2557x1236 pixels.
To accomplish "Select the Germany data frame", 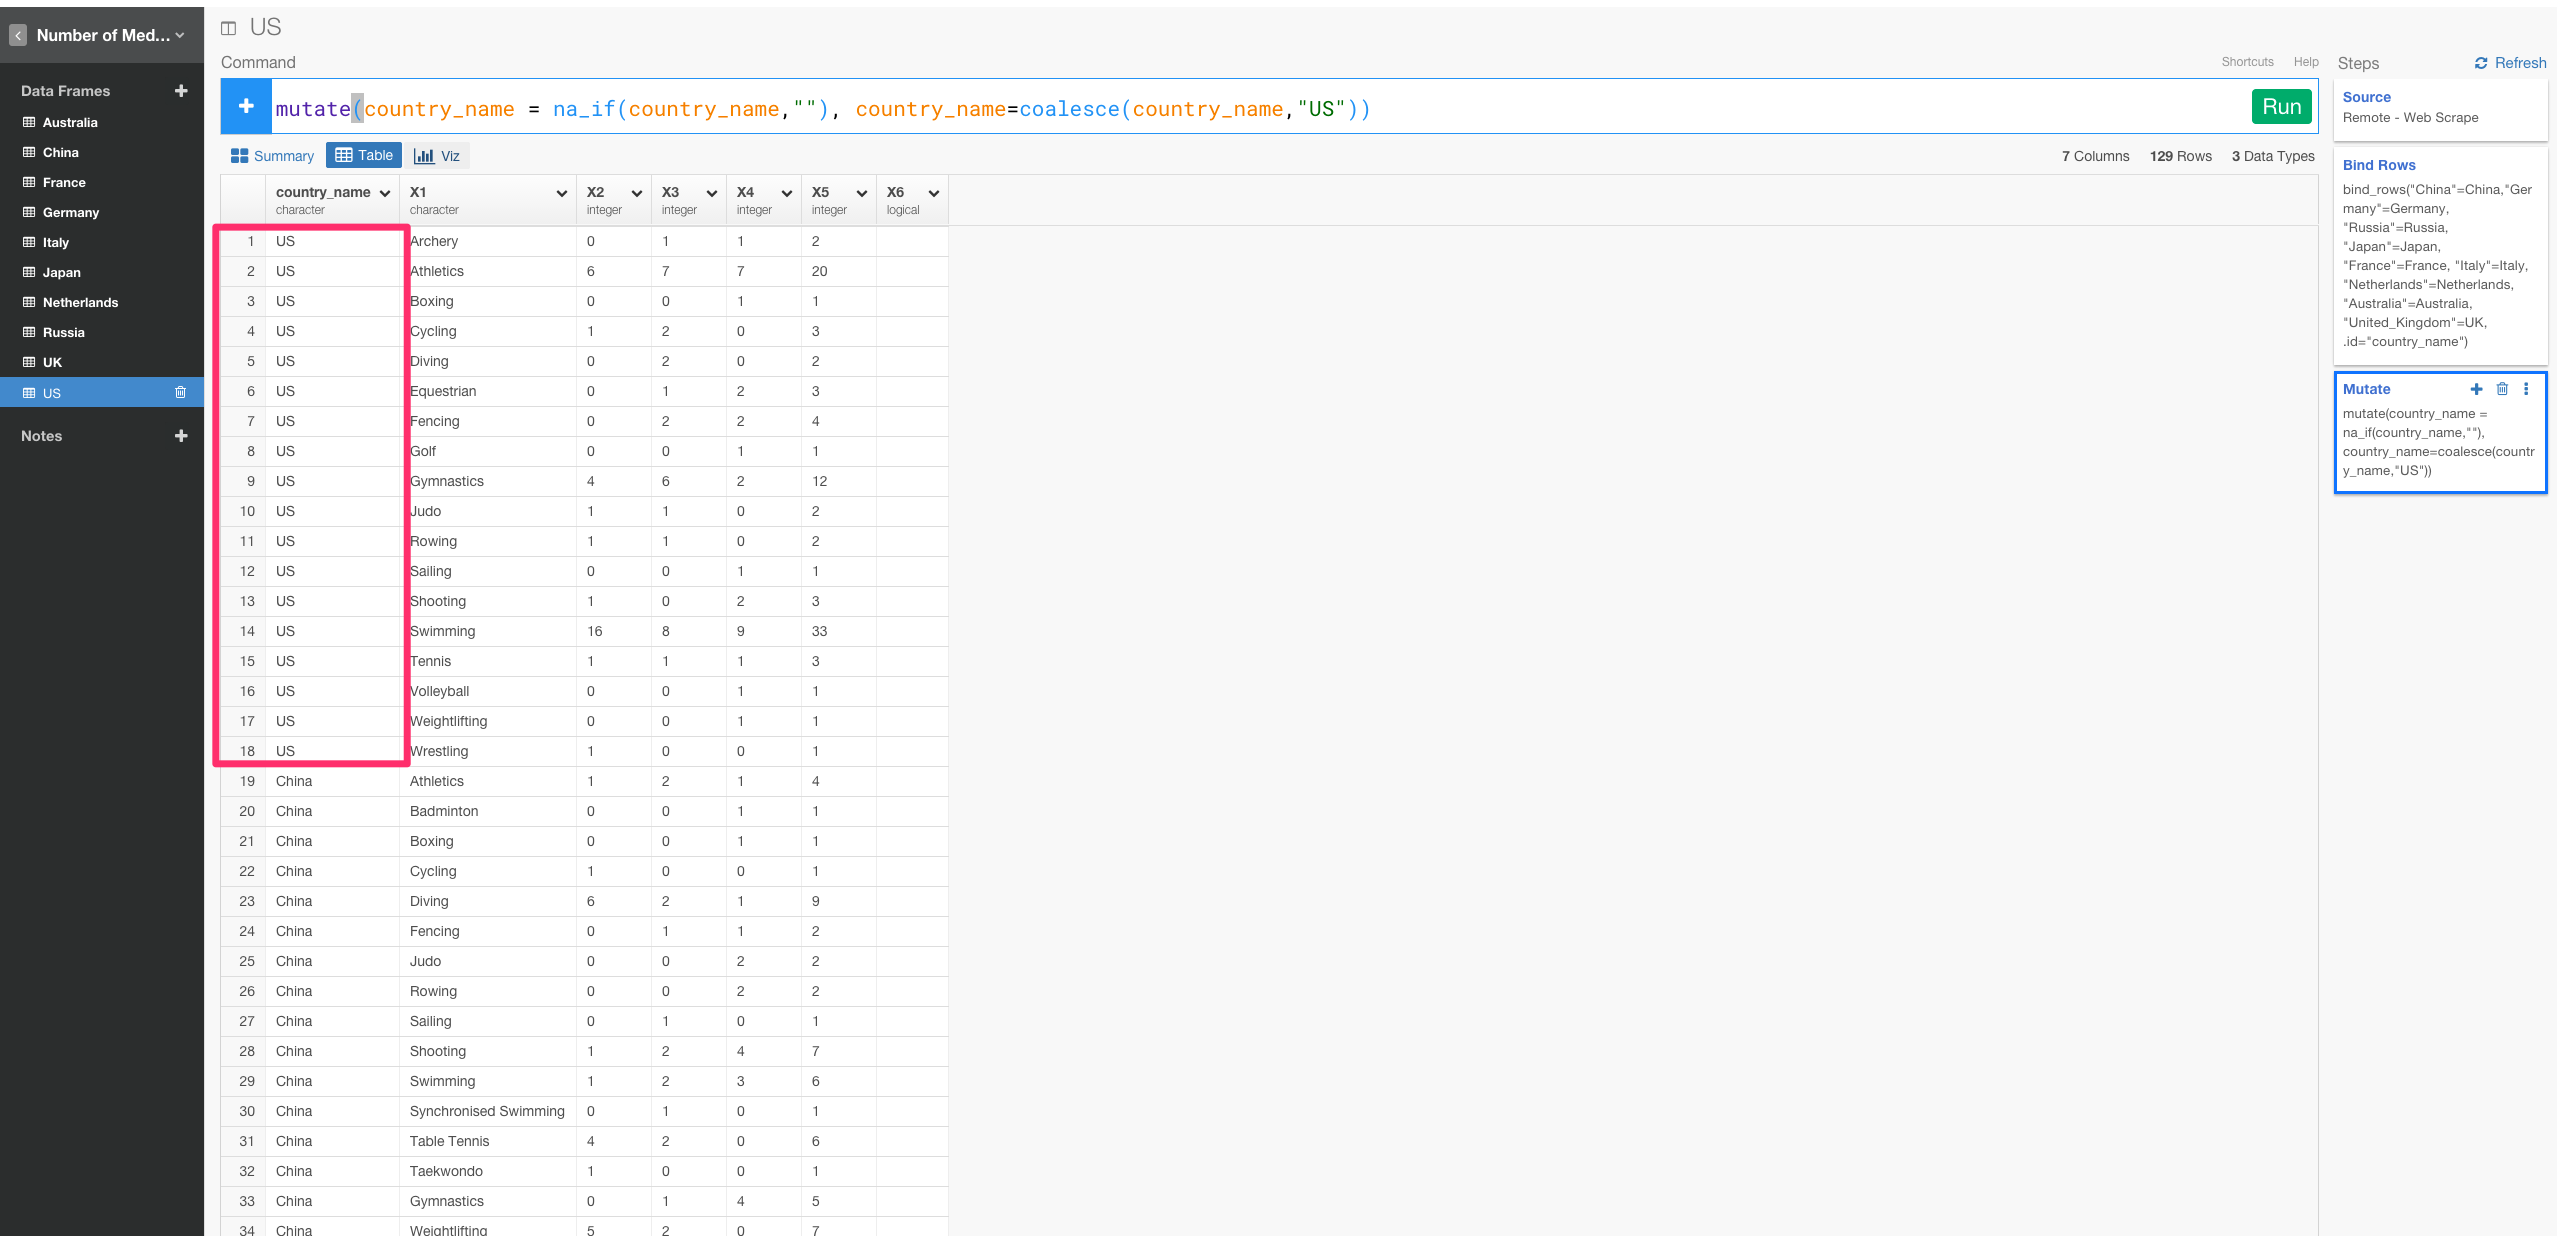I will [70, 212].
